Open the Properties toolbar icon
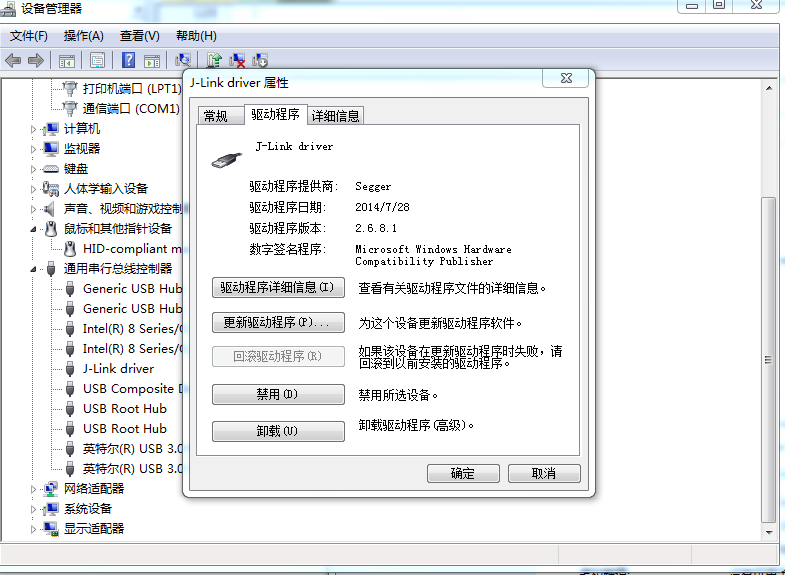785x575 pixels. pyautogui.click(x=97, y=61)
